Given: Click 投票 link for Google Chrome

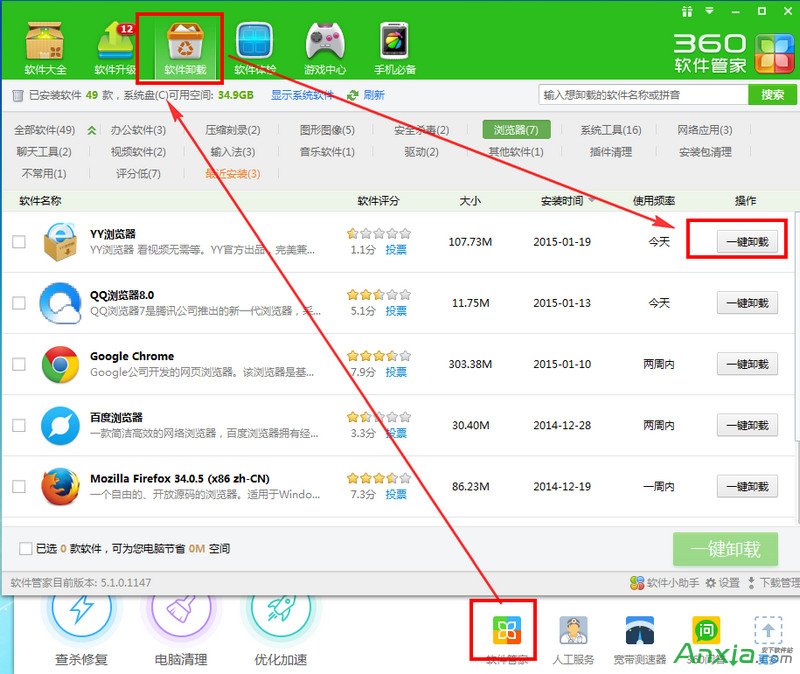Looking at the screenshot, I should coord(396,372).
